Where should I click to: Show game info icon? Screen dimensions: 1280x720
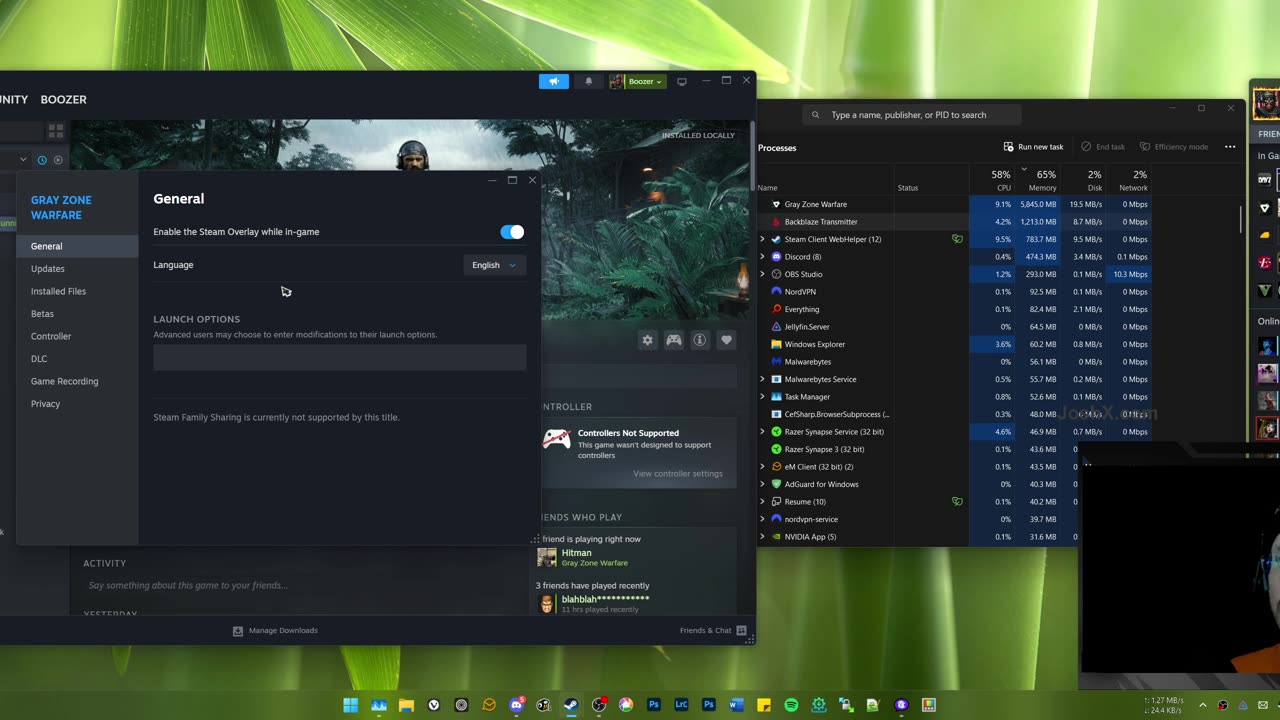click(700, 340)
